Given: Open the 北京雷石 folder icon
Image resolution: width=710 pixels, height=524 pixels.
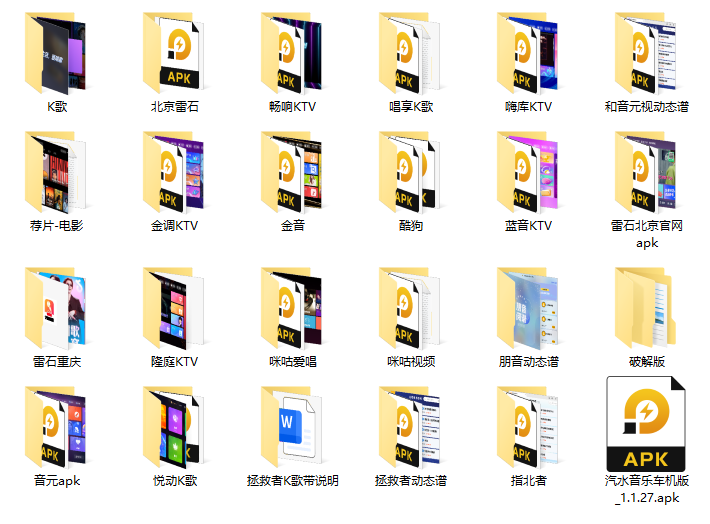Looking at the screenshot, I should point(173,53).
